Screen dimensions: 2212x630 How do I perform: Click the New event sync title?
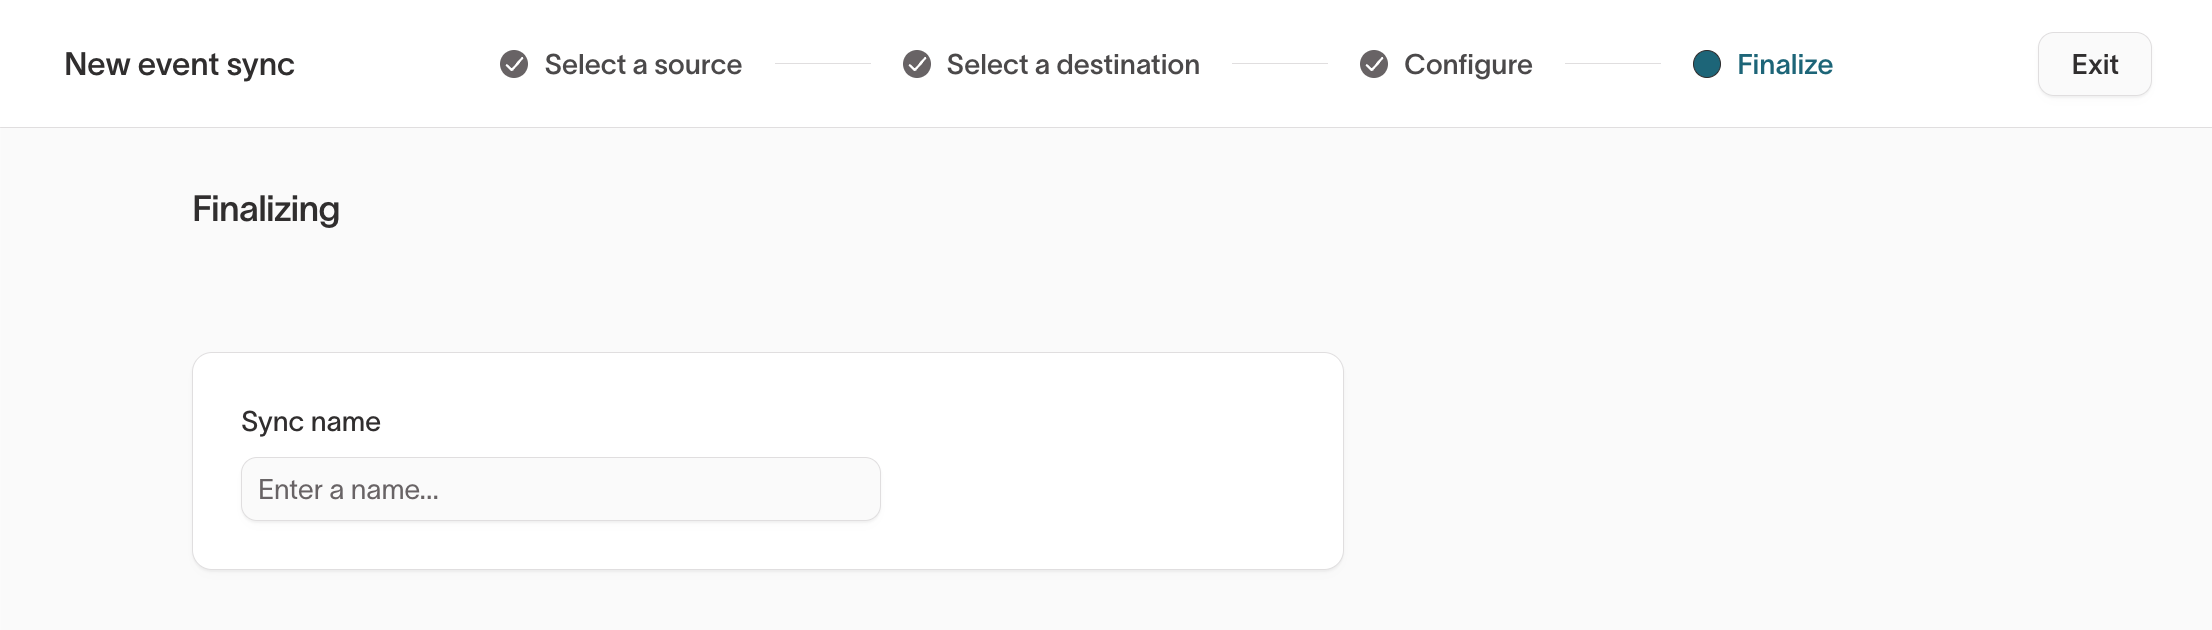coord(180,64)
